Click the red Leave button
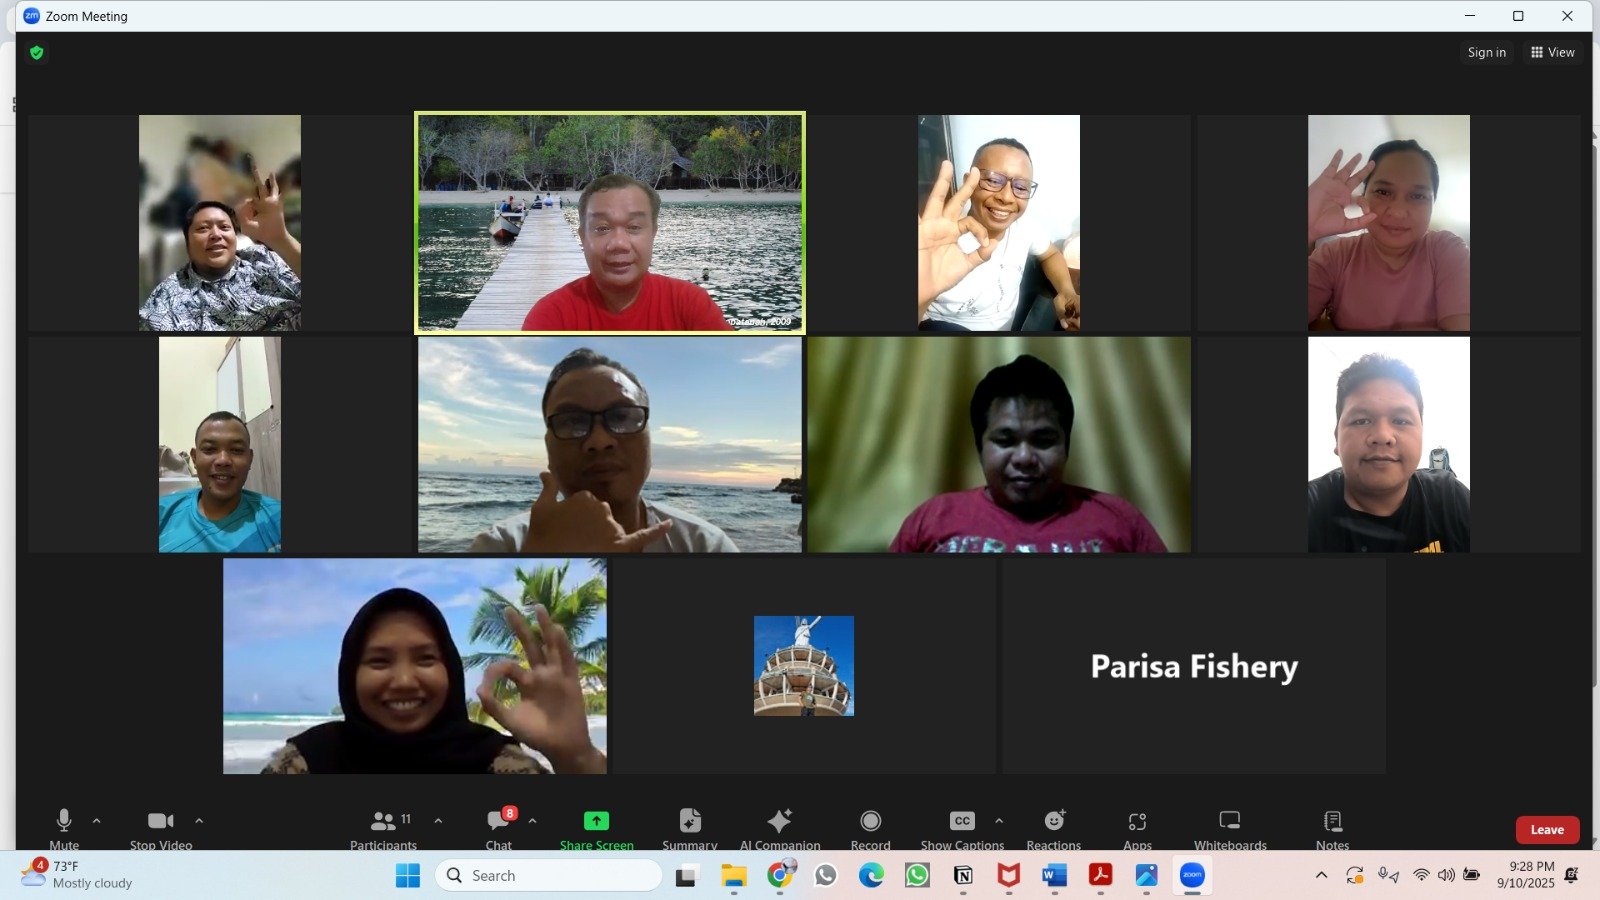This screenshot has width=1600, height=900. coord(1547,830)
